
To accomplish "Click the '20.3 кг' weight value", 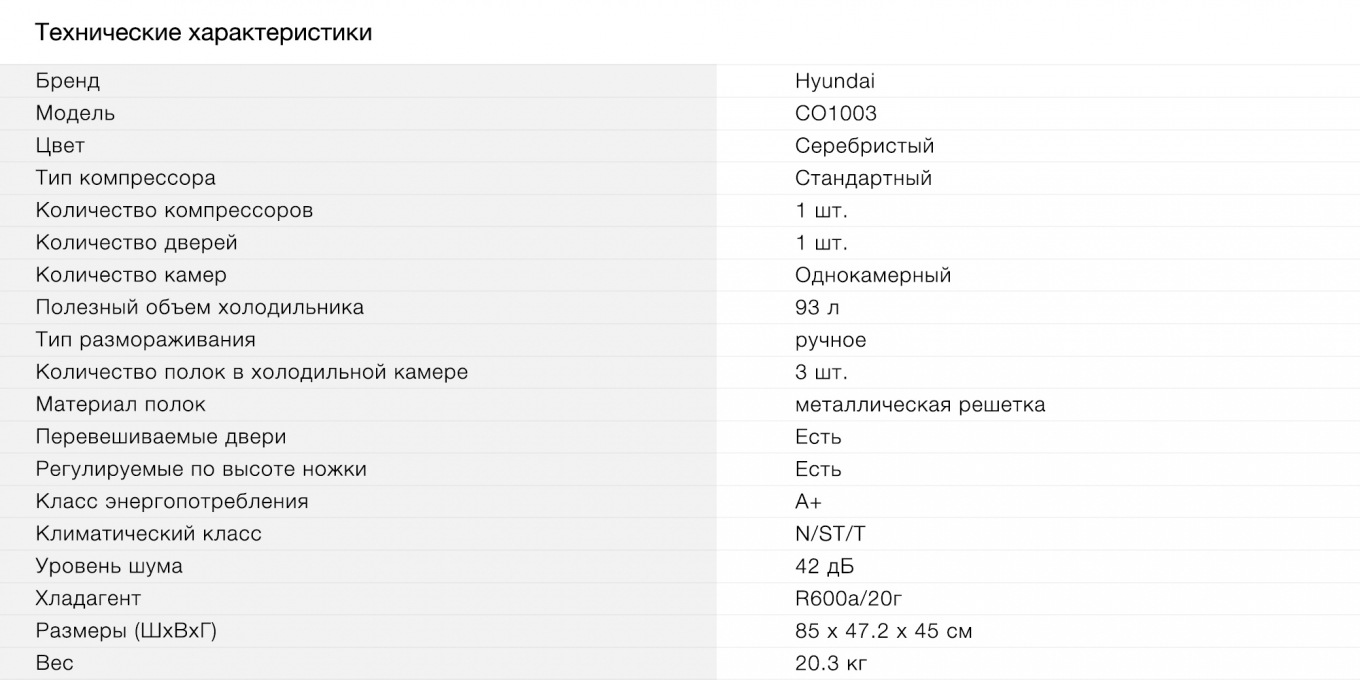I will (x=831, y=663).
